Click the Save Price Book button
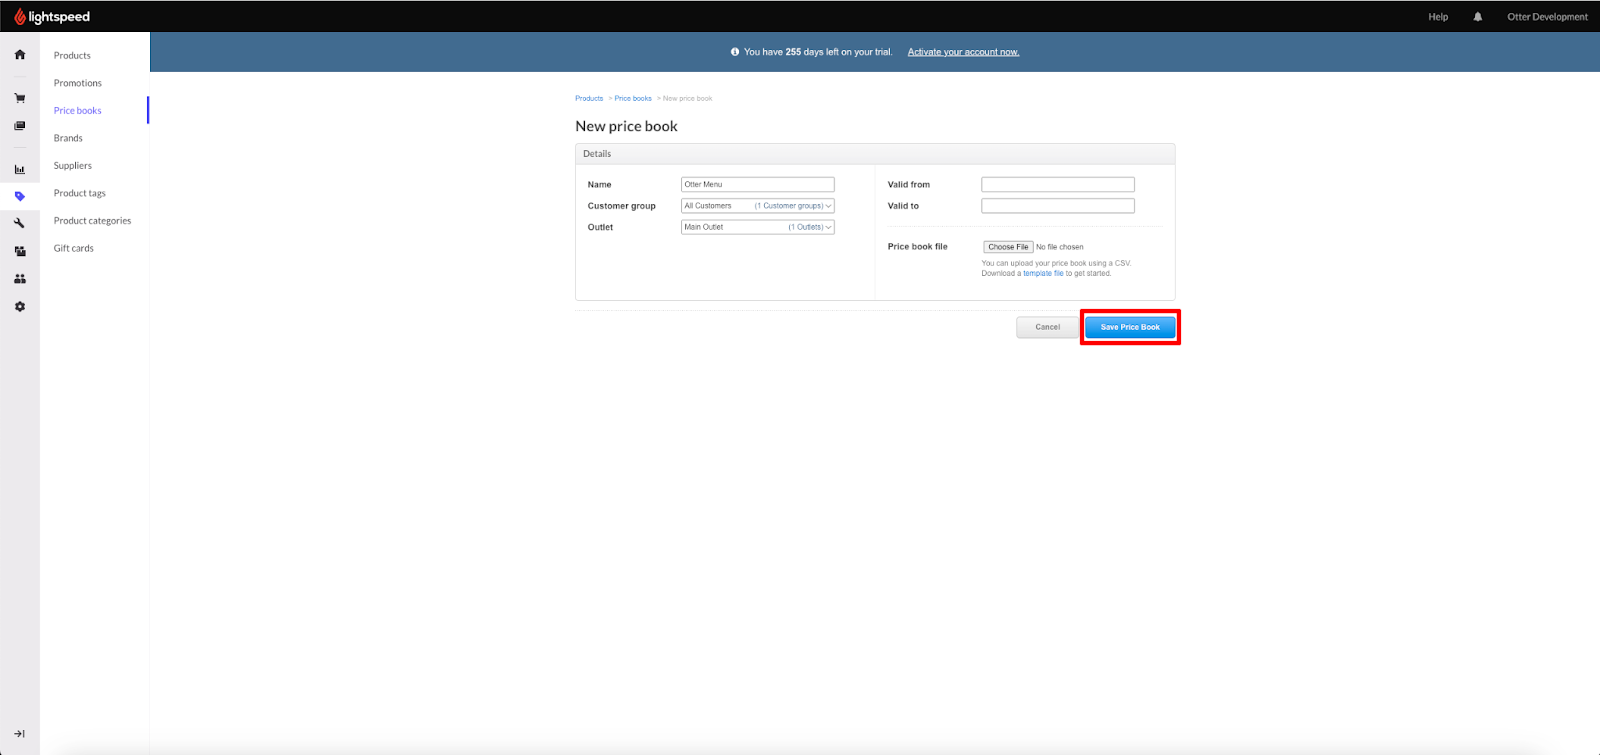The height and width of the screenshot is (755, 1600). click(1130, 327)
